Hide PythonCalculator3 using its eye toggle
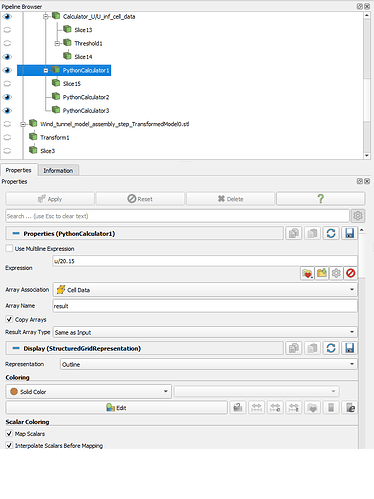 (7, 110)
